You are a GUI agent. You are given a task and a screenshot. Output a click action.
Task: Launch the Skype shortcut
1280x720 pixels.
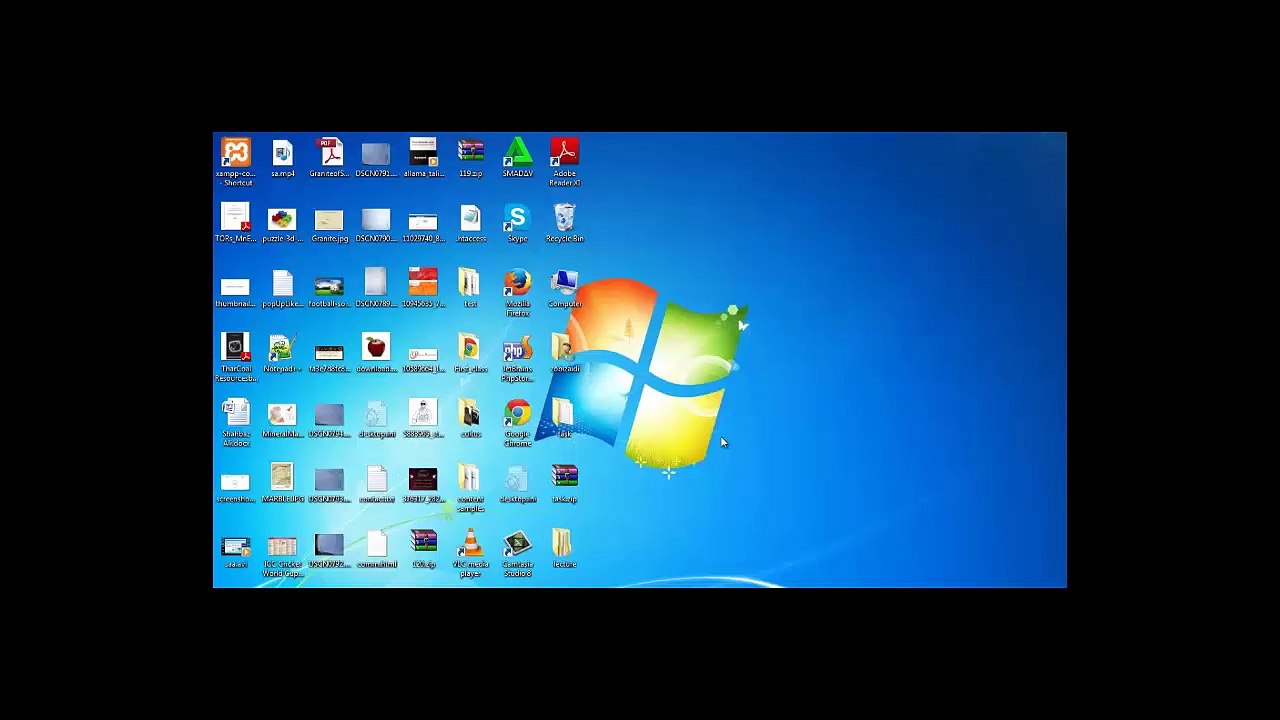tap(517, 218)
